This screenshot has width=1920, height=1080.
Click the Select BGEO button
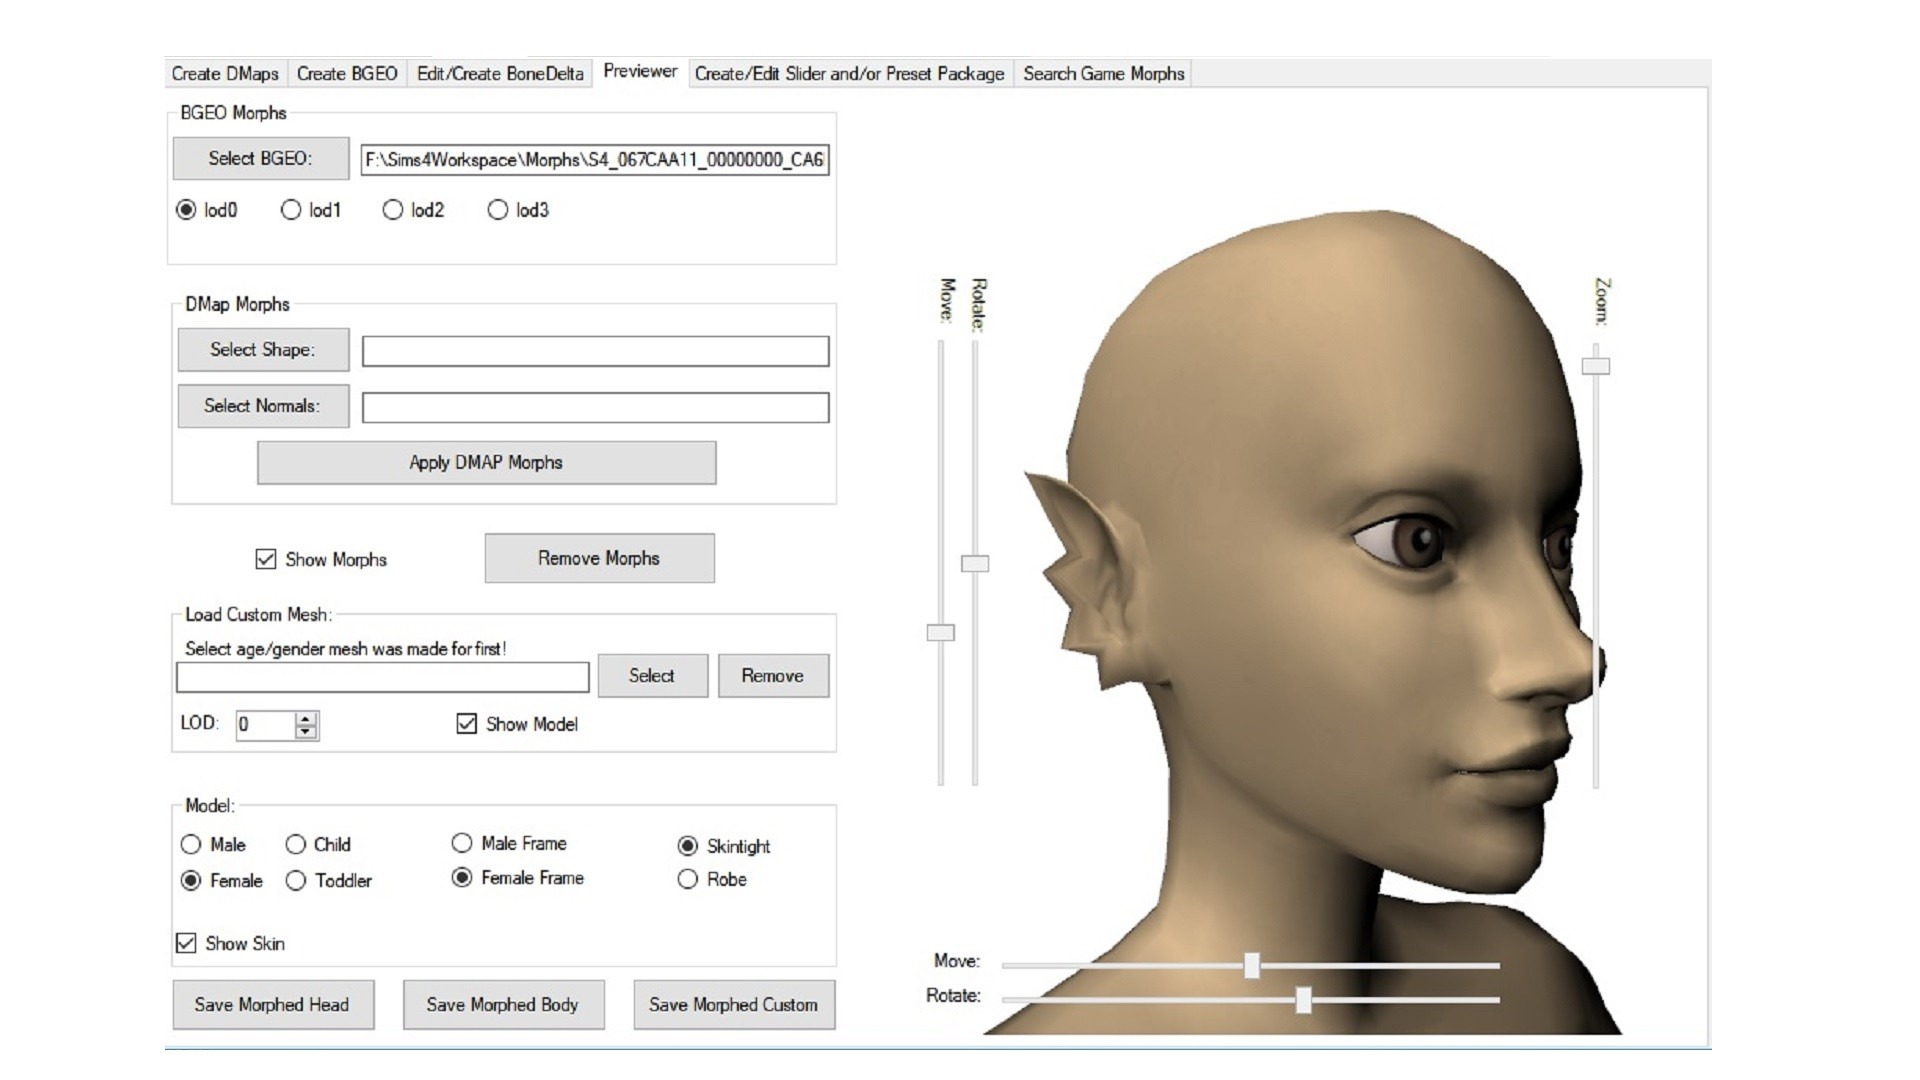(x=261, y=158)
